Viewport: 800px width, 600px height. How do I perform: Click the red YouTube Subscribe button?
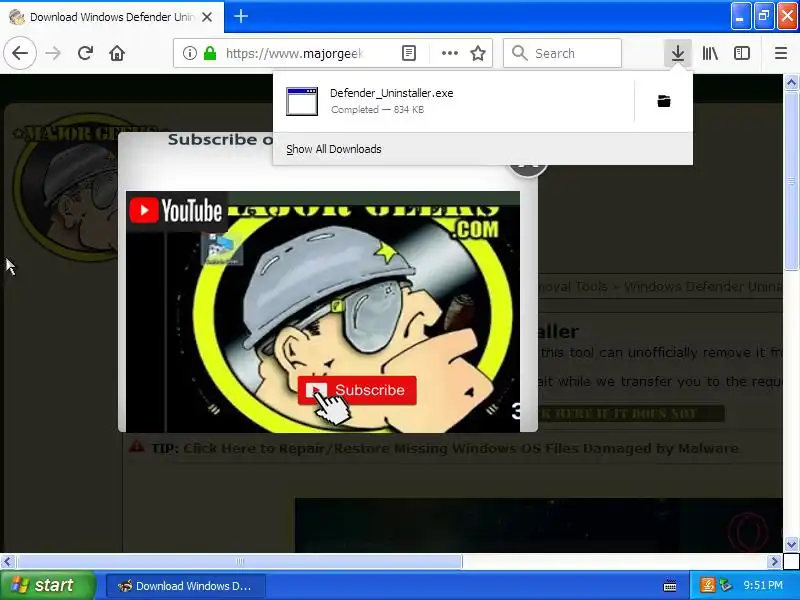[357, 390]
